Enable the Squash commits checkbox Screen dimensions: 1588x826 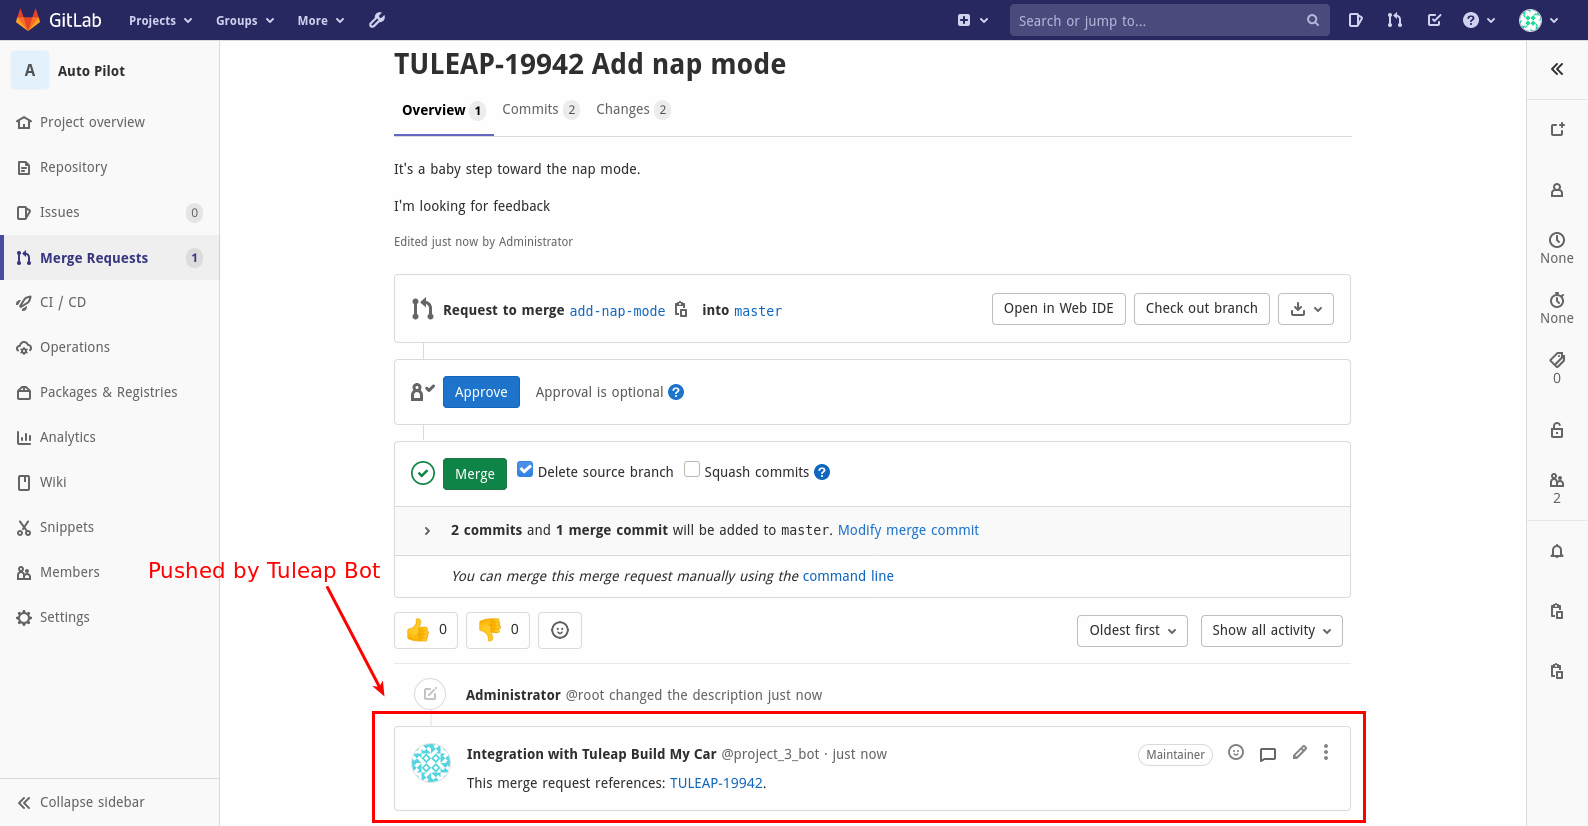click(692, 469)
